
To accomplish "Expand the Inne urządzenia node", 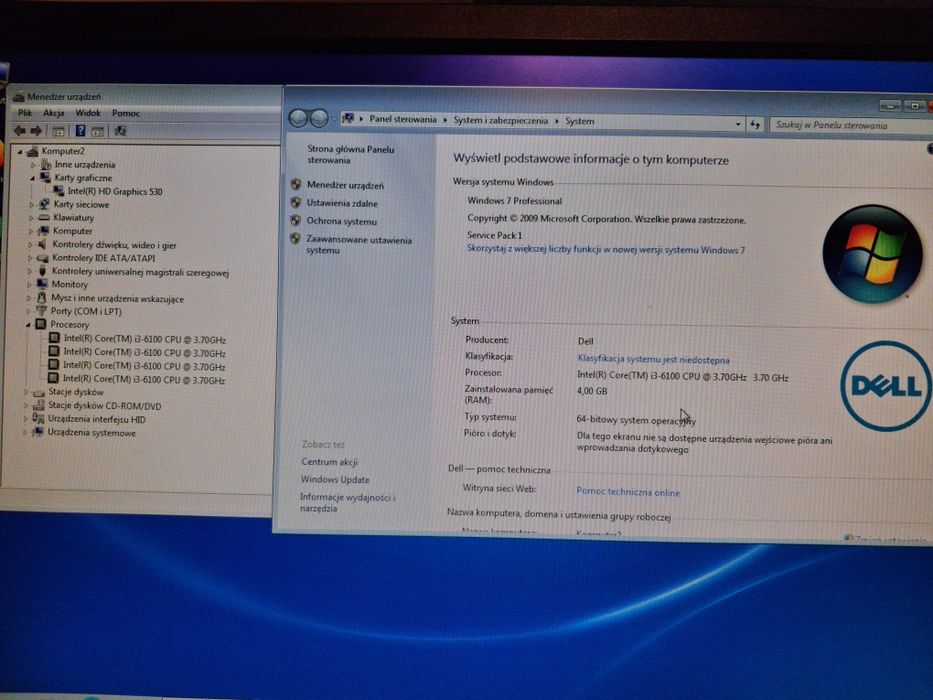I will [x=33, y=165].
